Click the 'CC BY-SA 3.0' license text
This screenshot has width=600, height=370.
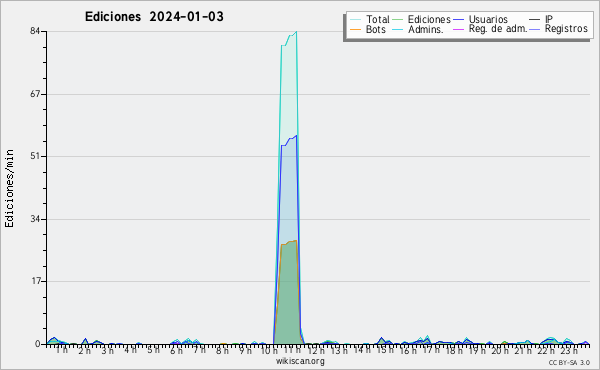click(569, 362)
